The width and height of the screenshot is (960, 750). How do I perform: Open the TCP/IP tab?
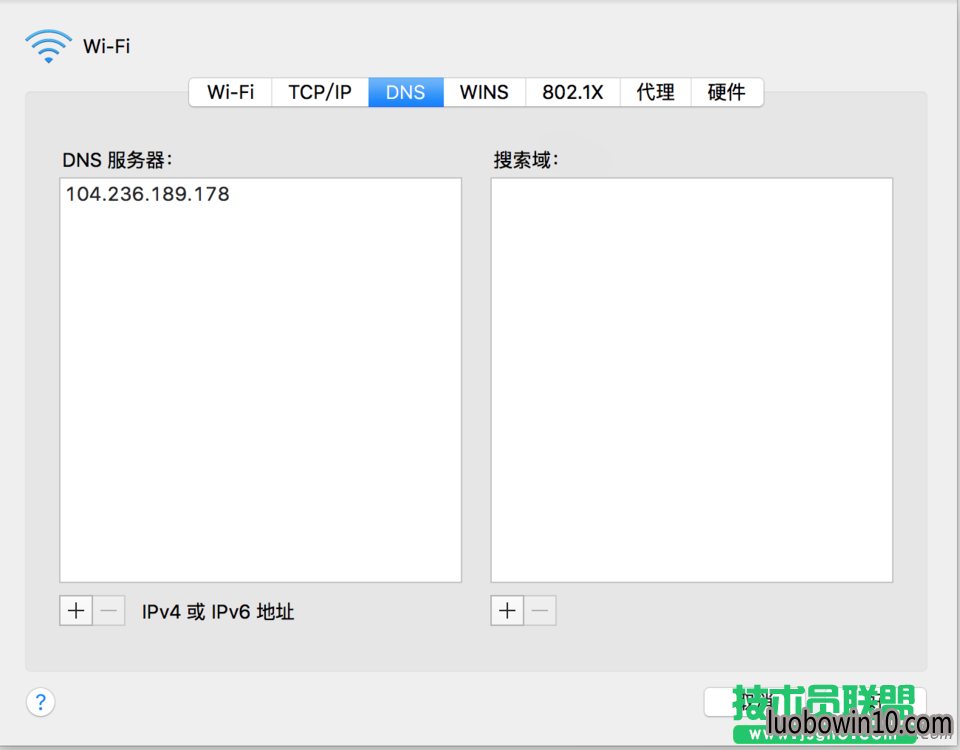point(320,92)
